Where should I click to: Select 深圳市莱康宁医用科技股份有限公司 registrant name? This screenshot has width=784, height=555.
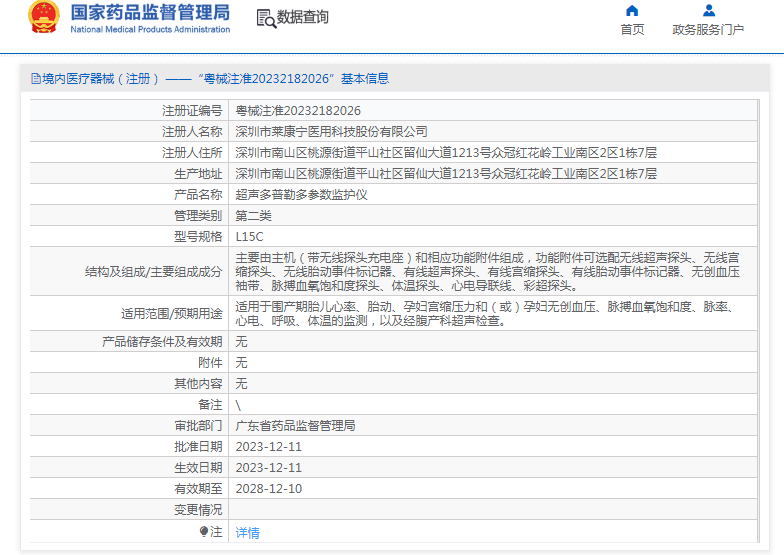pyautogui.click(x=332, y=132)
